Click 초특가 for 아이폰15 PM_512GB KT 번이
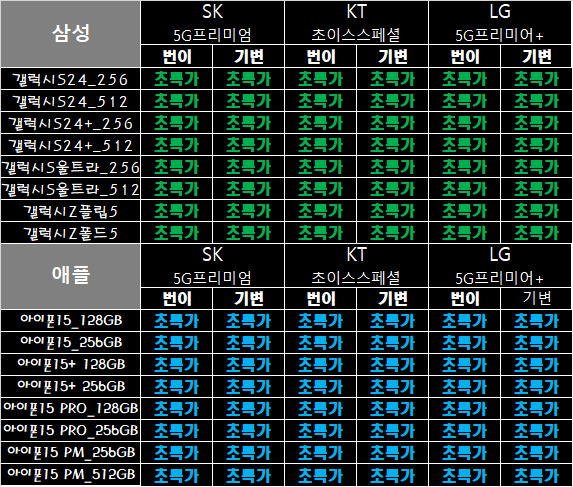The height and width of the screenshot is (487, 573). [320, 475]
